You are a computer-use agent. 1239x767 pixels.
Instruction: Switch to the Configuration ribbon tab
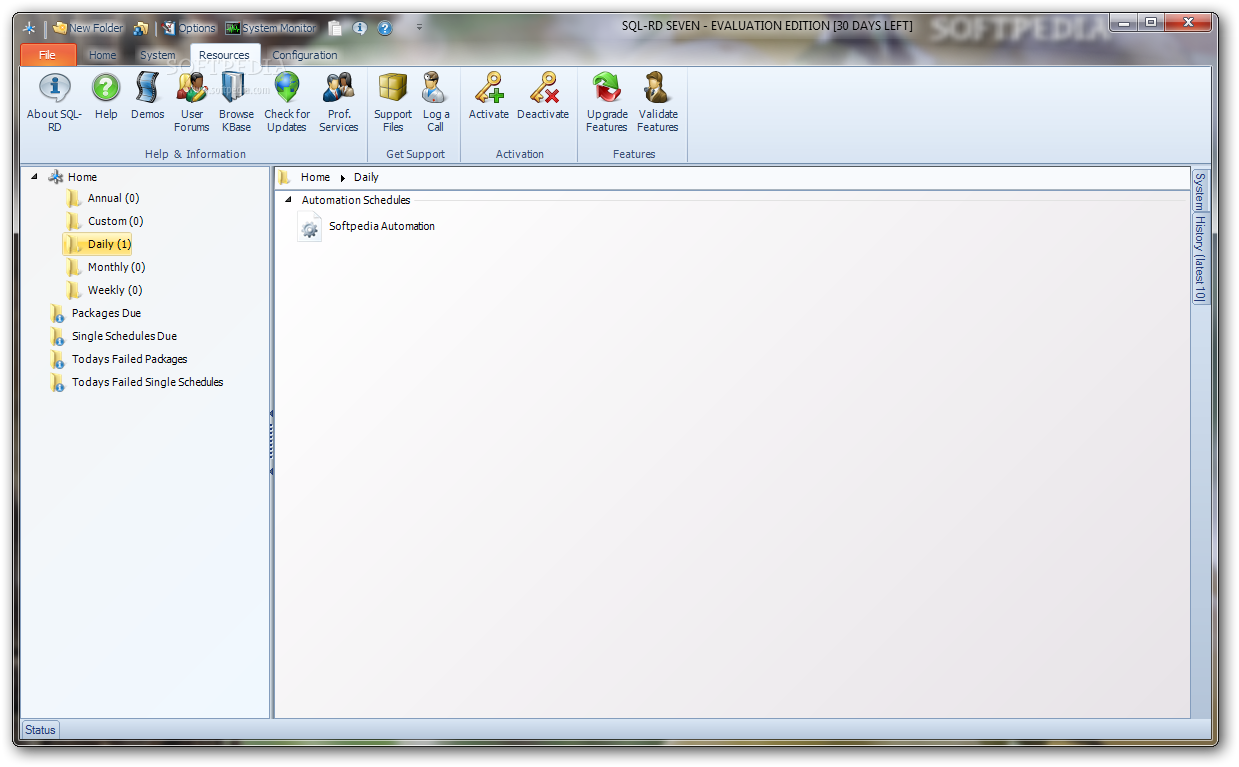tap(305, 55)
